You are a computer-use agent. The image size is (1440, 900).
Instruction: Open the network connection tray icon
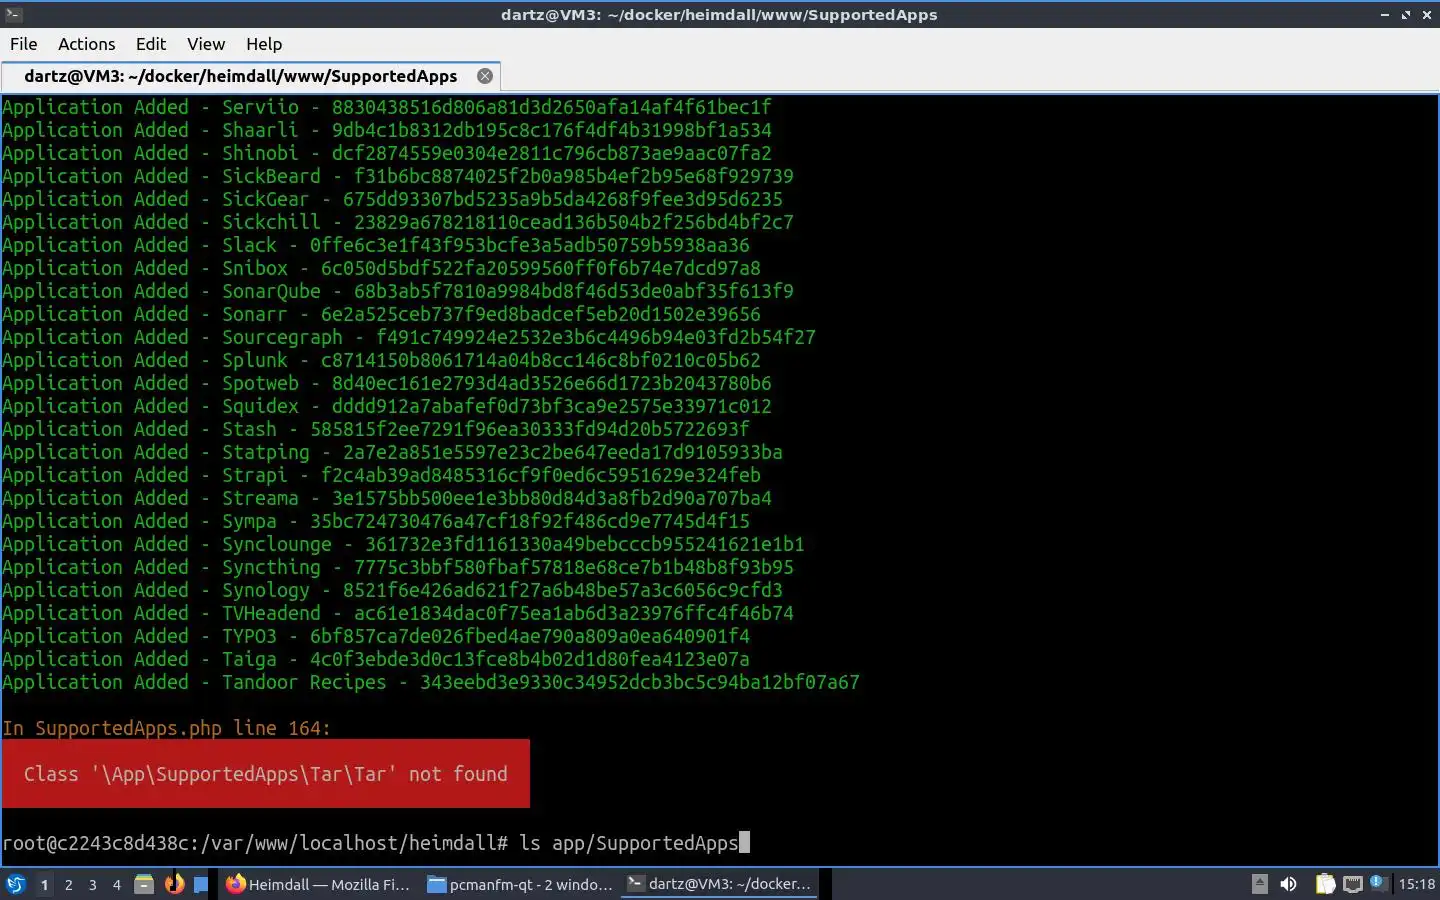1353,884
